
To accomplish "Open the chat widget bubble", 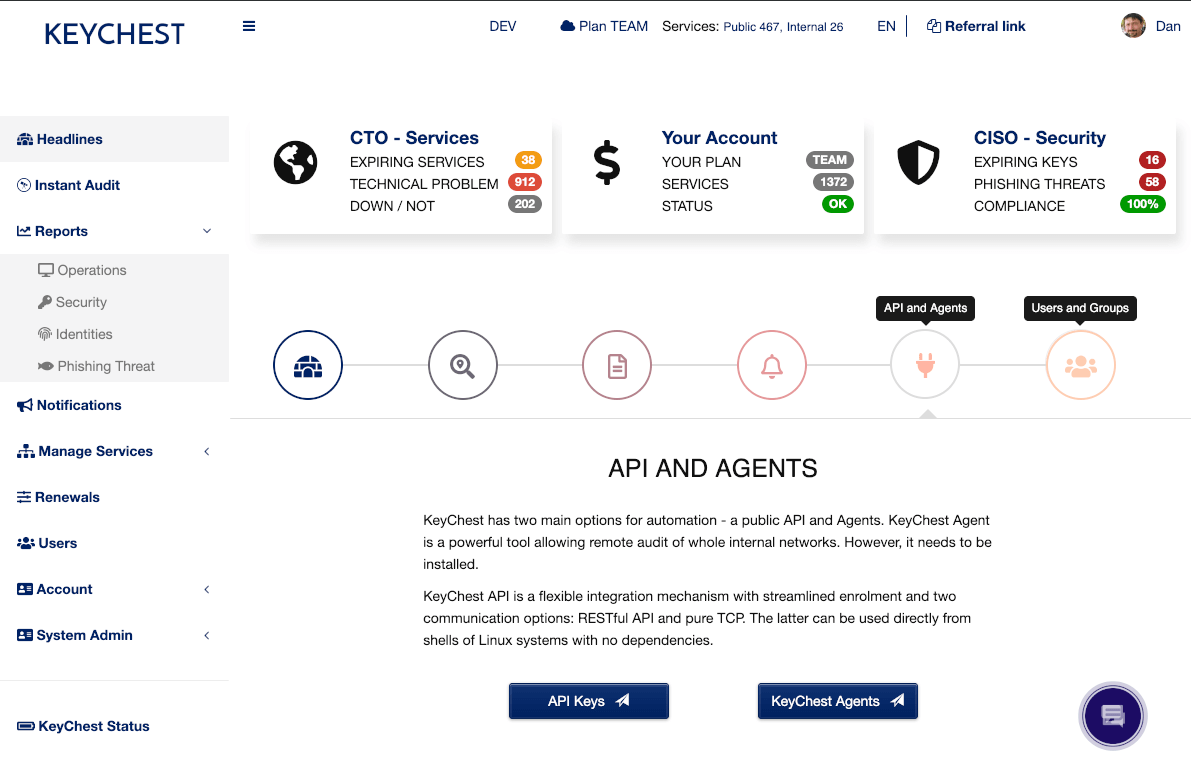I will tap(1113, 716).
